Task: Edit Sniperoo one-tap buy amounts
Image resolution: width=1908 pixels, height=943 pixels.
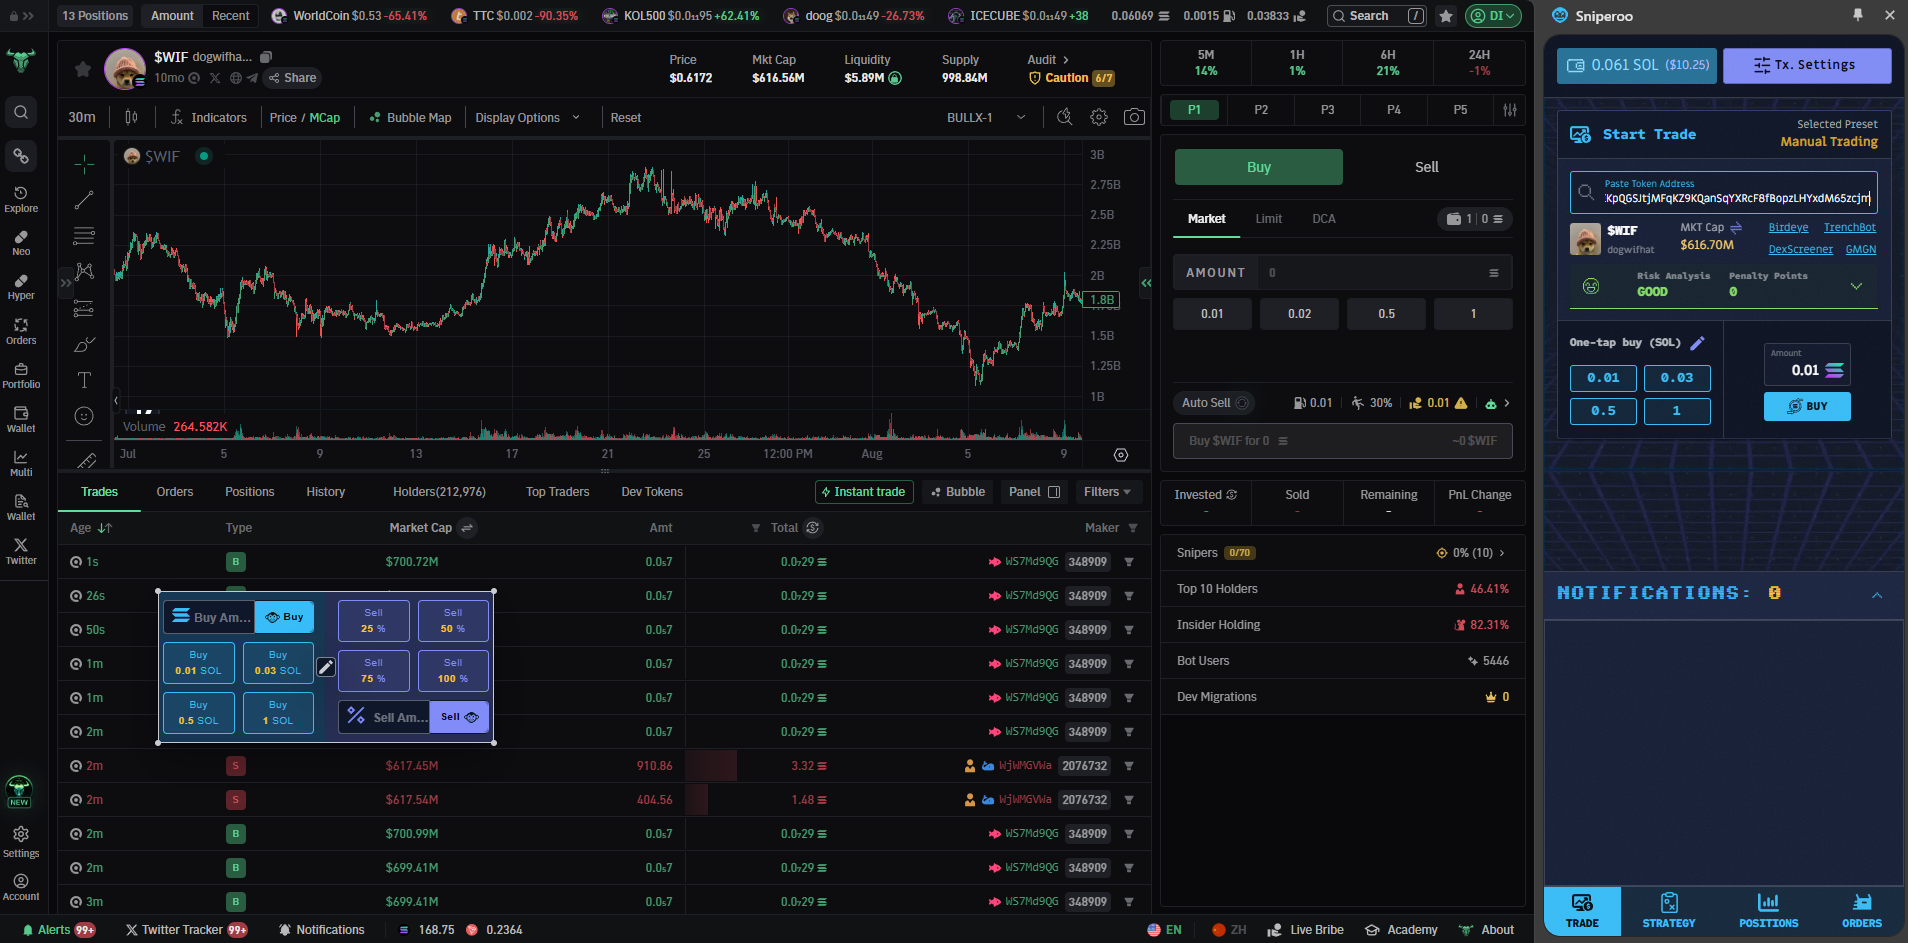Action: (1697, 343)
